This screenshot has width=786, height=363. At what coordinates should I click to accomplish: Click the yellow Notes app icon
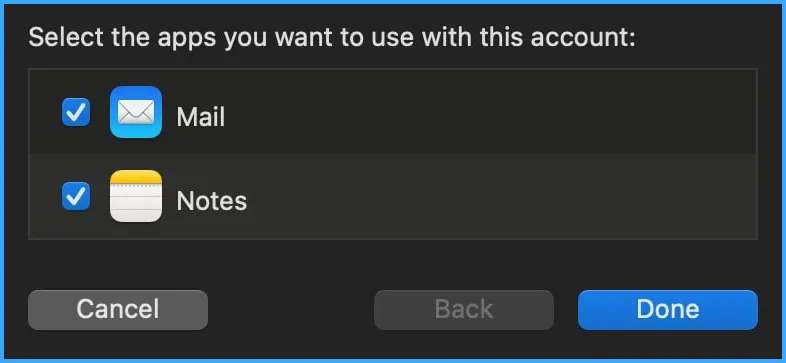(136, 196)
